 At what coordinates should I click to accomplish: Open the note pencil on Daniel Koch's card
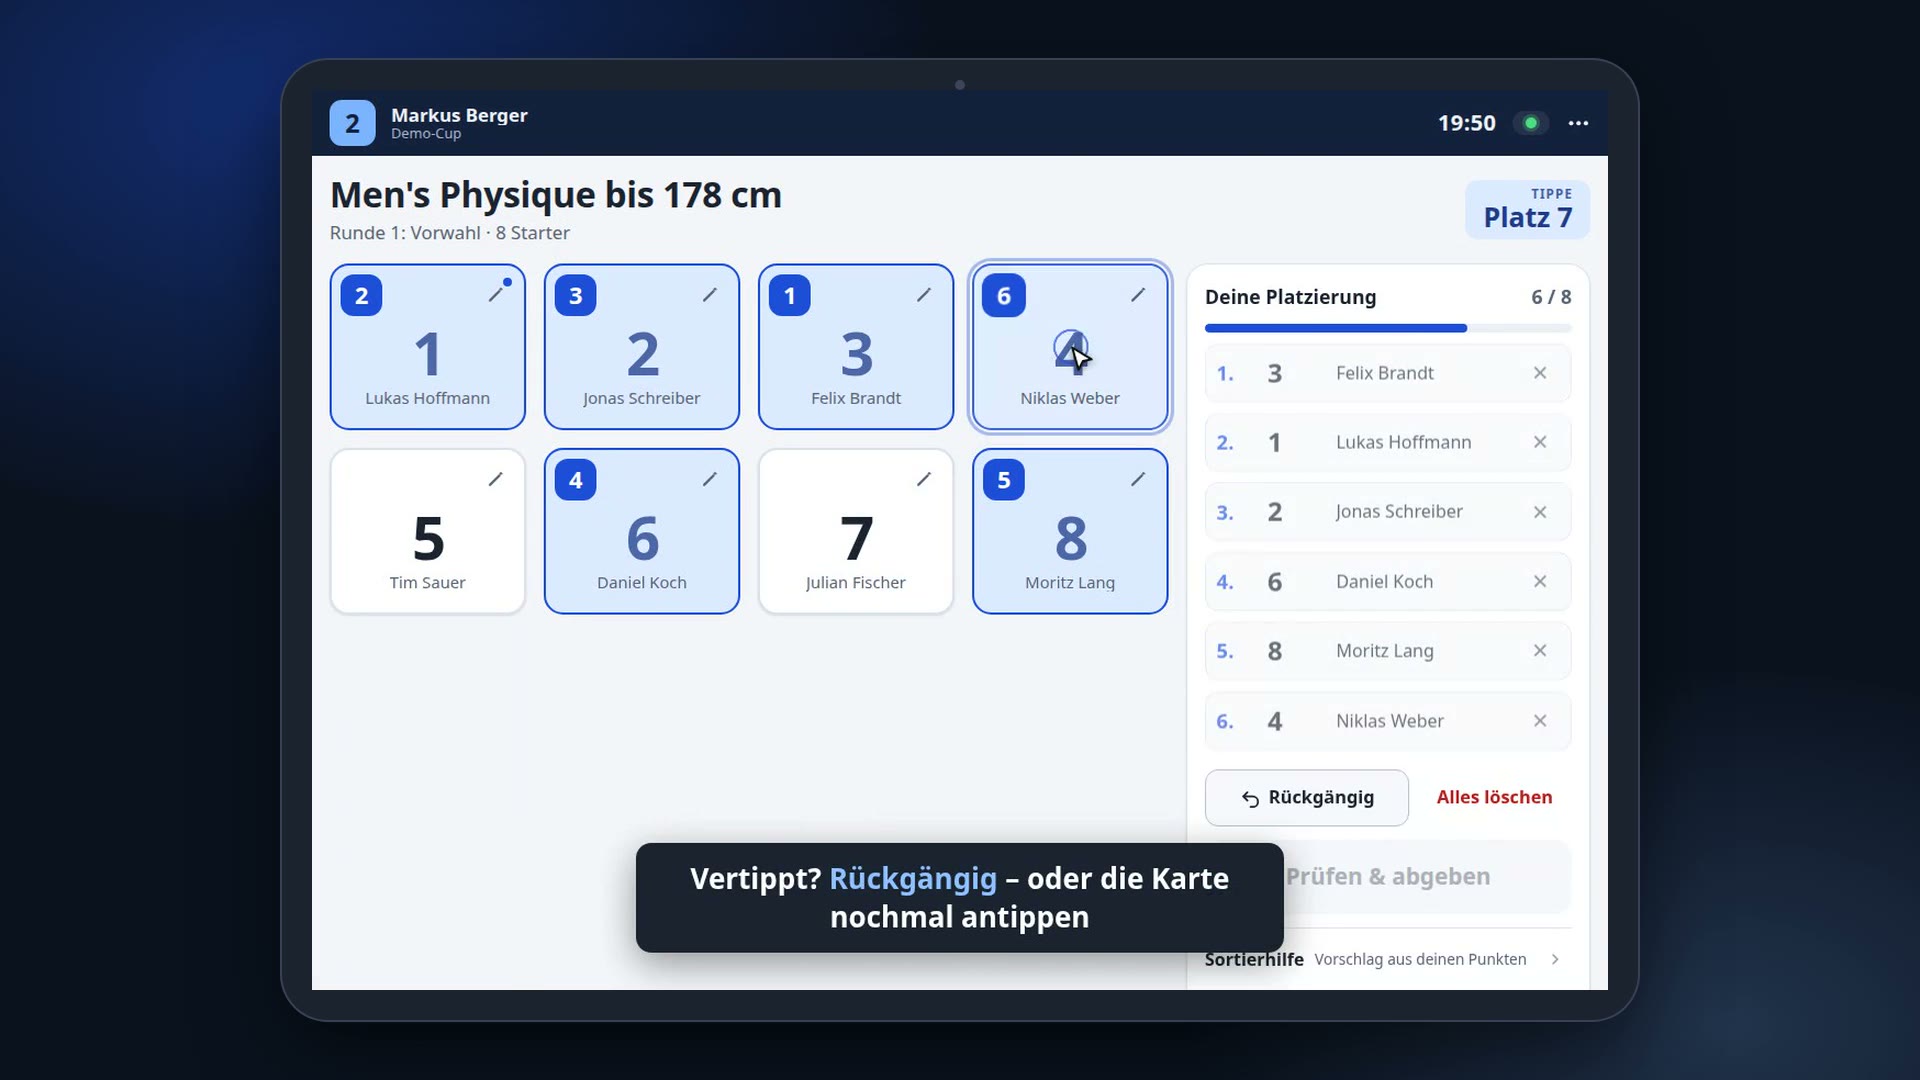(710, 479)
